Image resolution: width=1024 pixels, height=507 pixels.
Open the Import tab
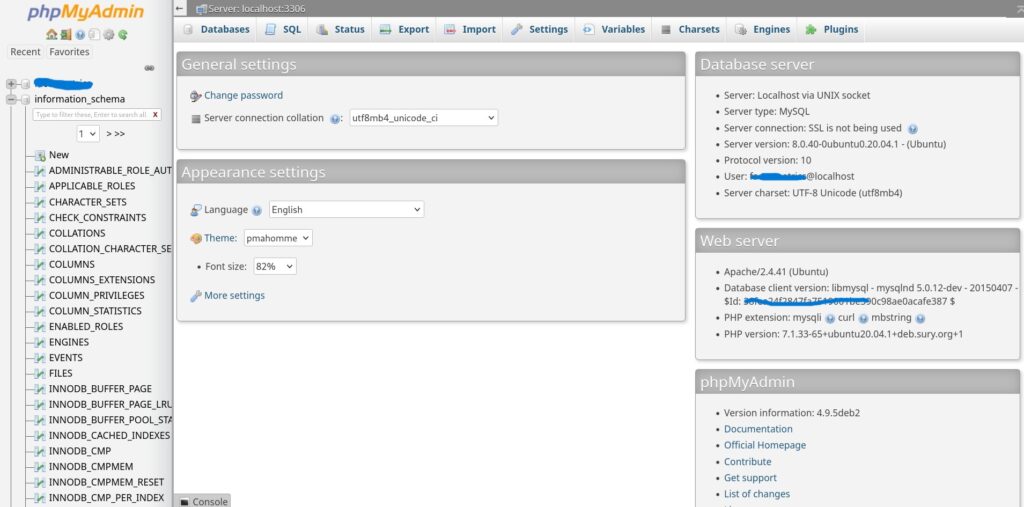470,29
